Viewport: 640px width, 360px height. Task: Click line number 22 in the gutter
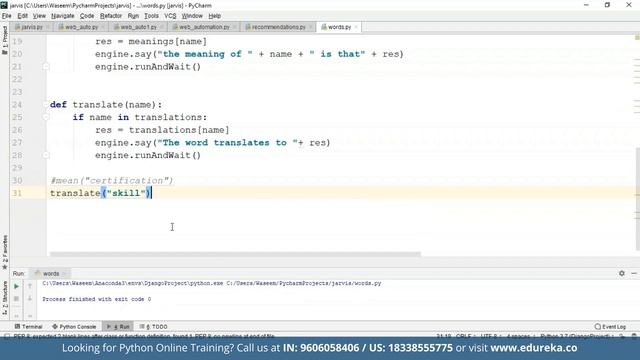click(x=17, y=79)
